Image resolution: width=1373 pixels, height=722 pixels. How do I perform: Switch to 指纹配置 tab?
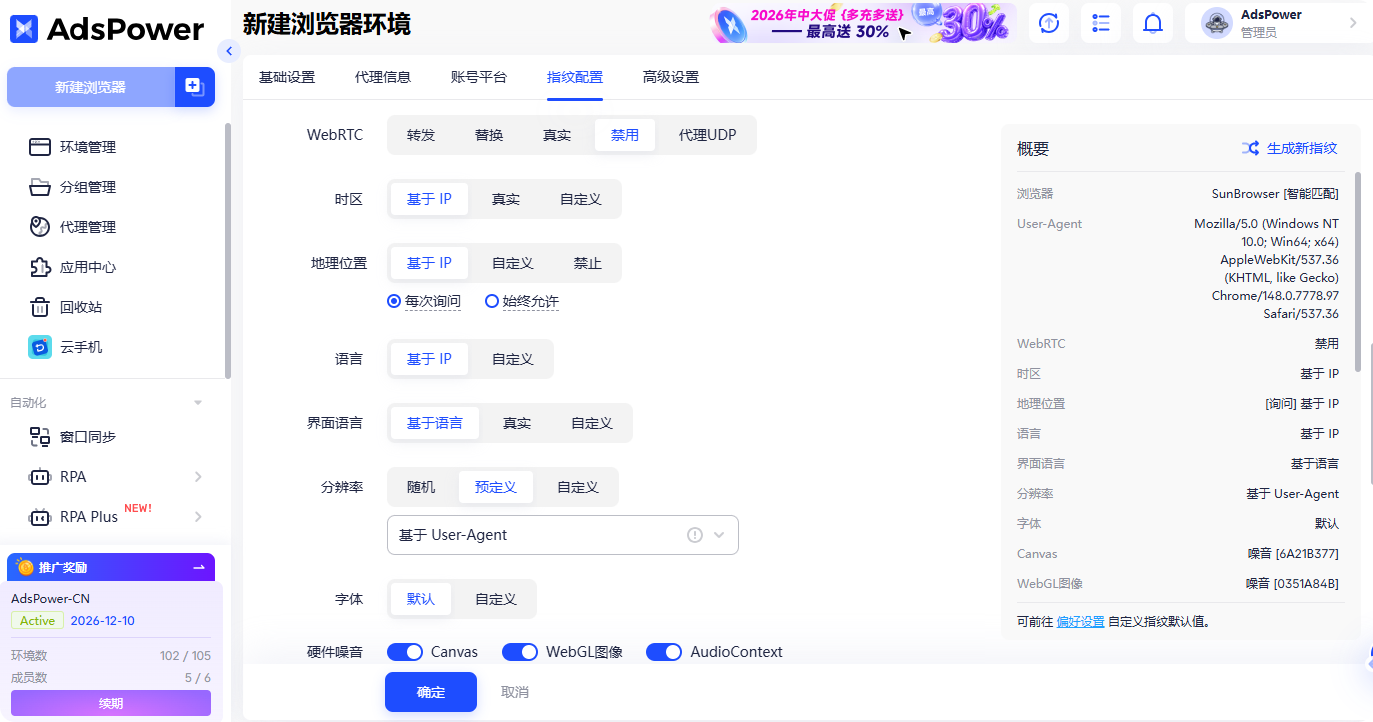tap(575, 77)
